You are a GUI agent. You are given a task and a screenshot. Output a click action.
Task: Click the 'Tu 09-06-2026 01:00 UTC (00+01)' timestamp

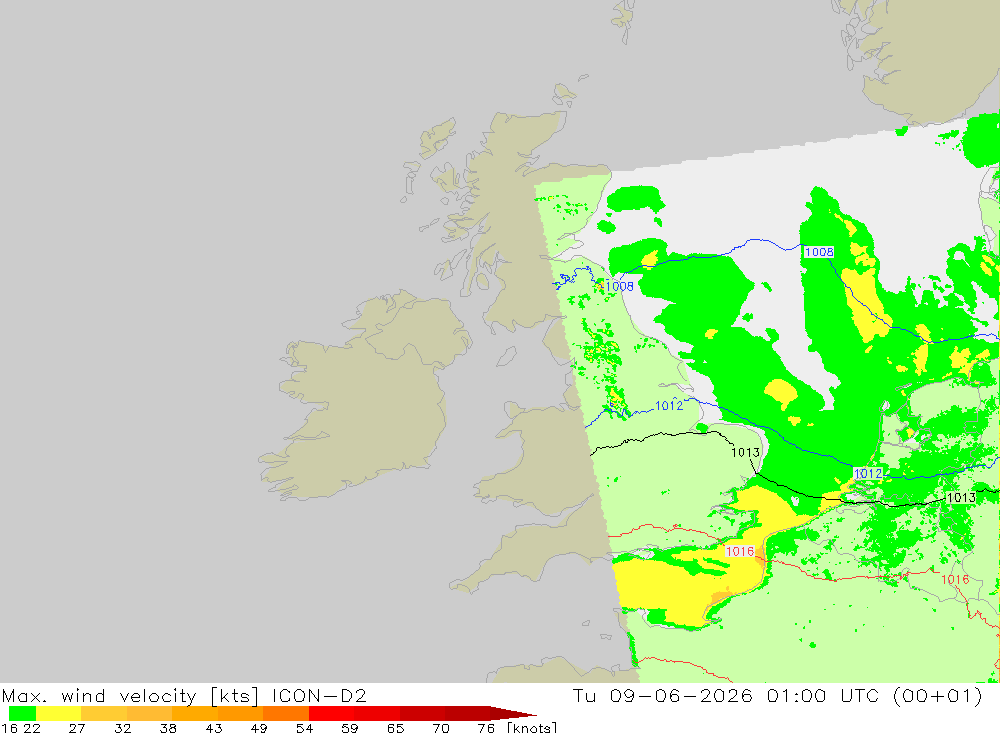point(777,695)
